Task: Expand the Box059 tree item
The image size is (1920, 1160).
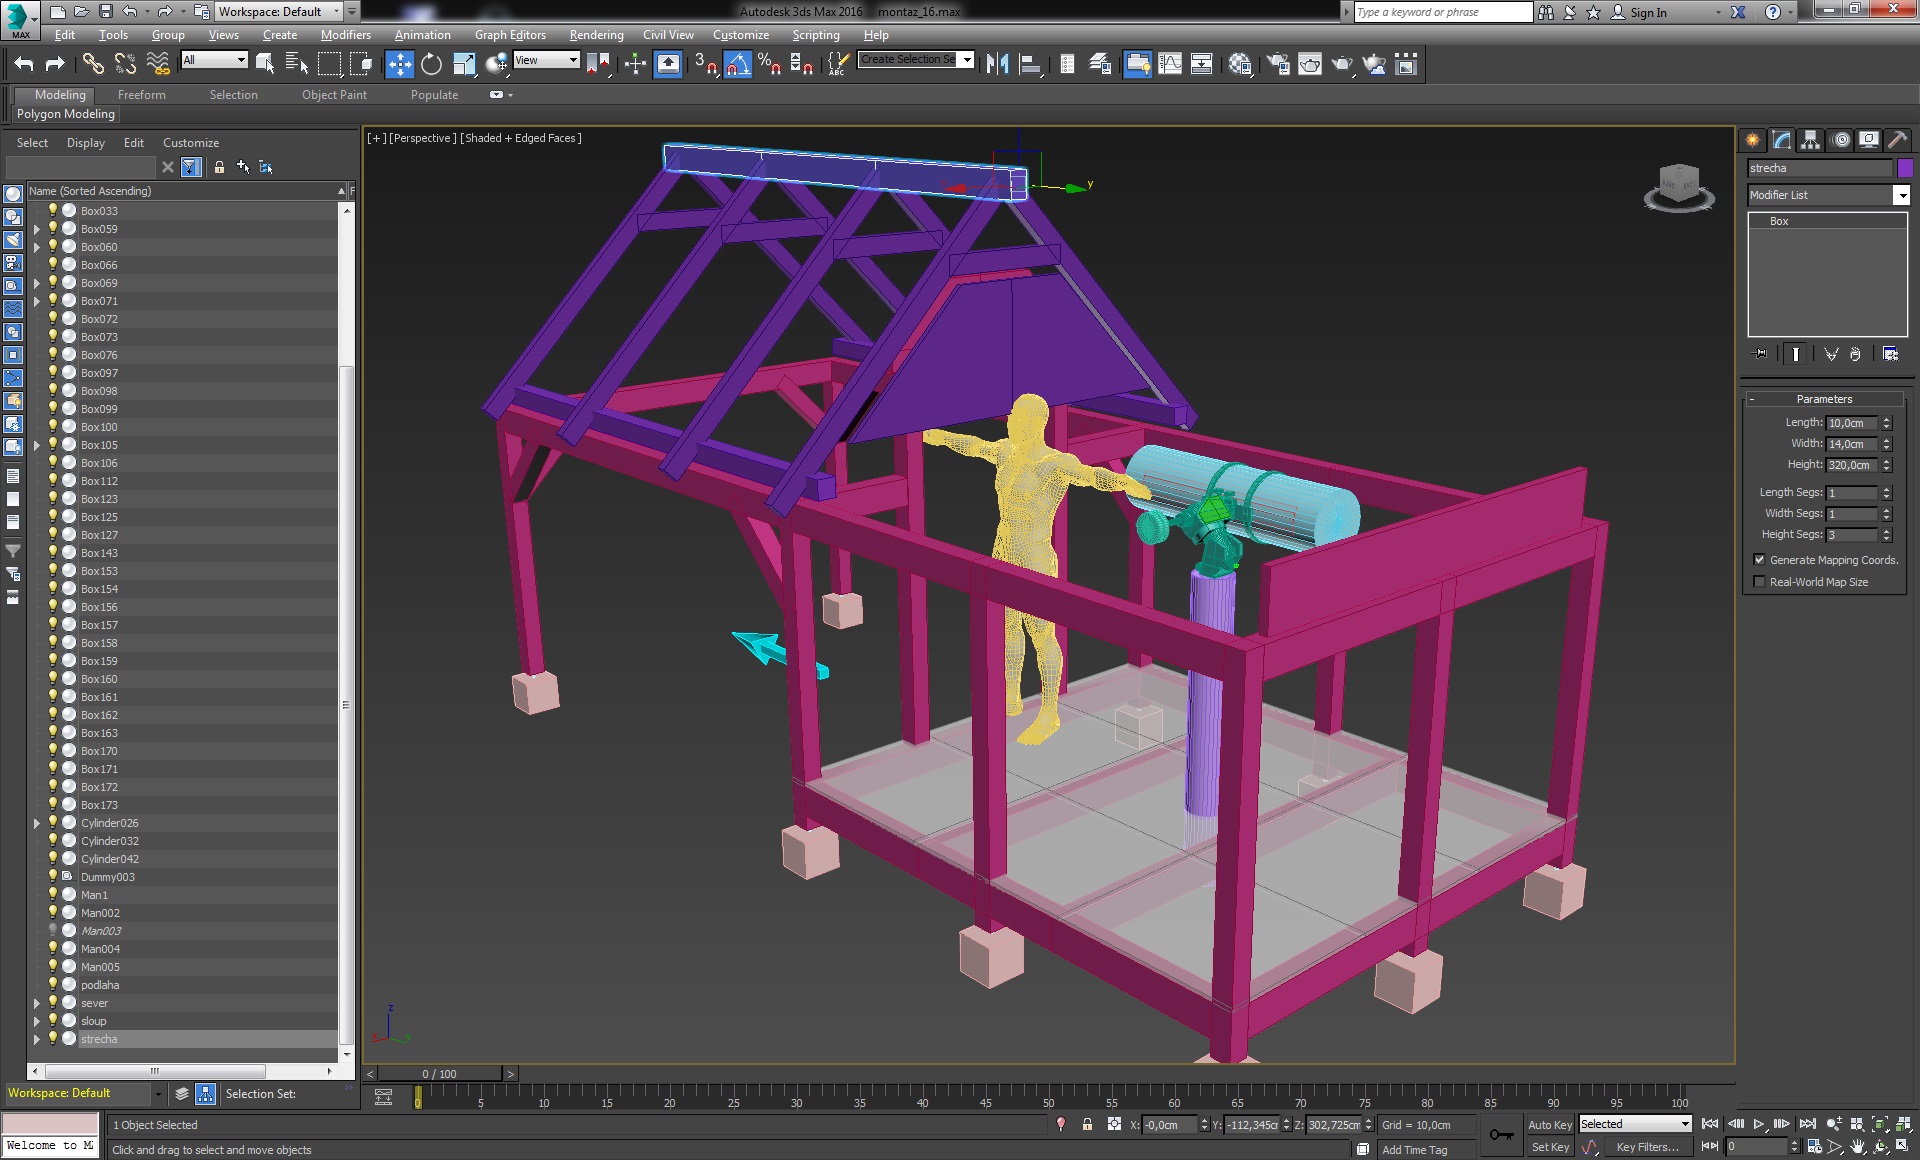Action: (x=37, y=229)
